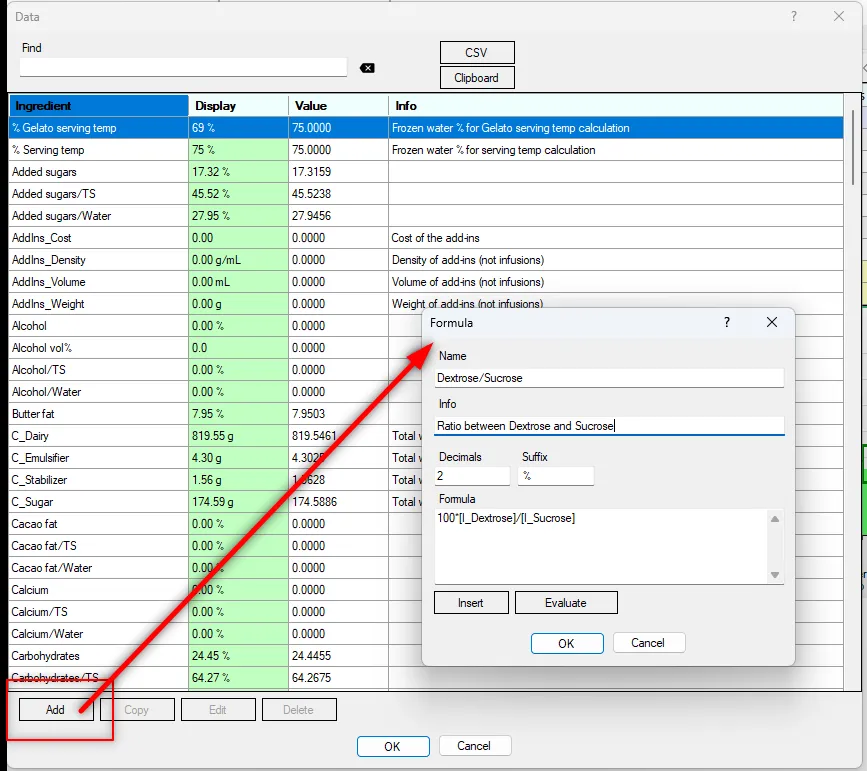The height and width of the screenshot is (771, 867).
Task: Select the Added sugars/TS row
Action: click(x=426, y=194)
